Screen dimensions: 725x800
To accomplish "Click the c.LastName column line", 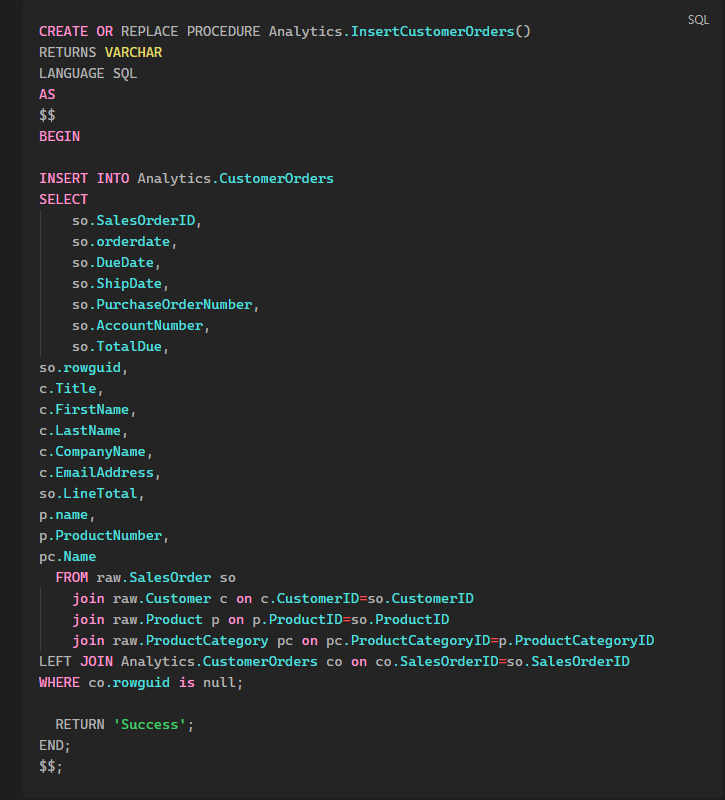I will tap(83, 431).
